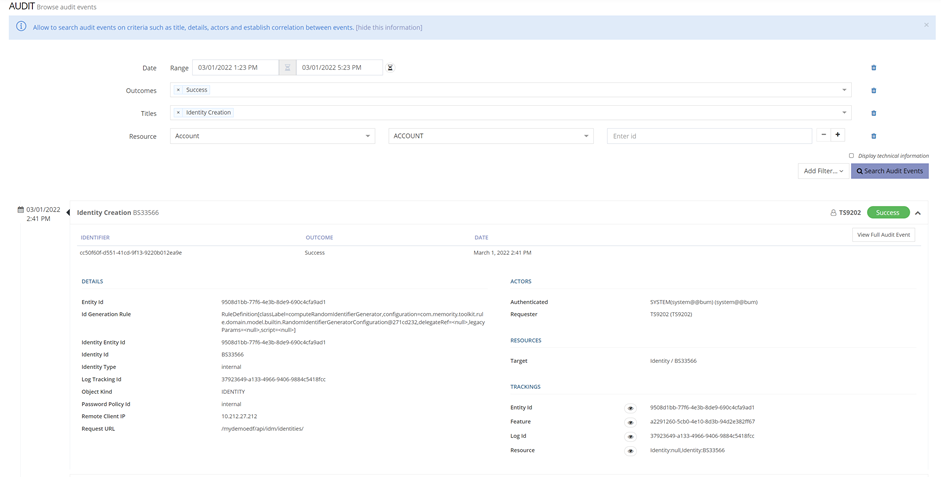Toggle eye icon for Entity Id tracking

tap(630, 408)
